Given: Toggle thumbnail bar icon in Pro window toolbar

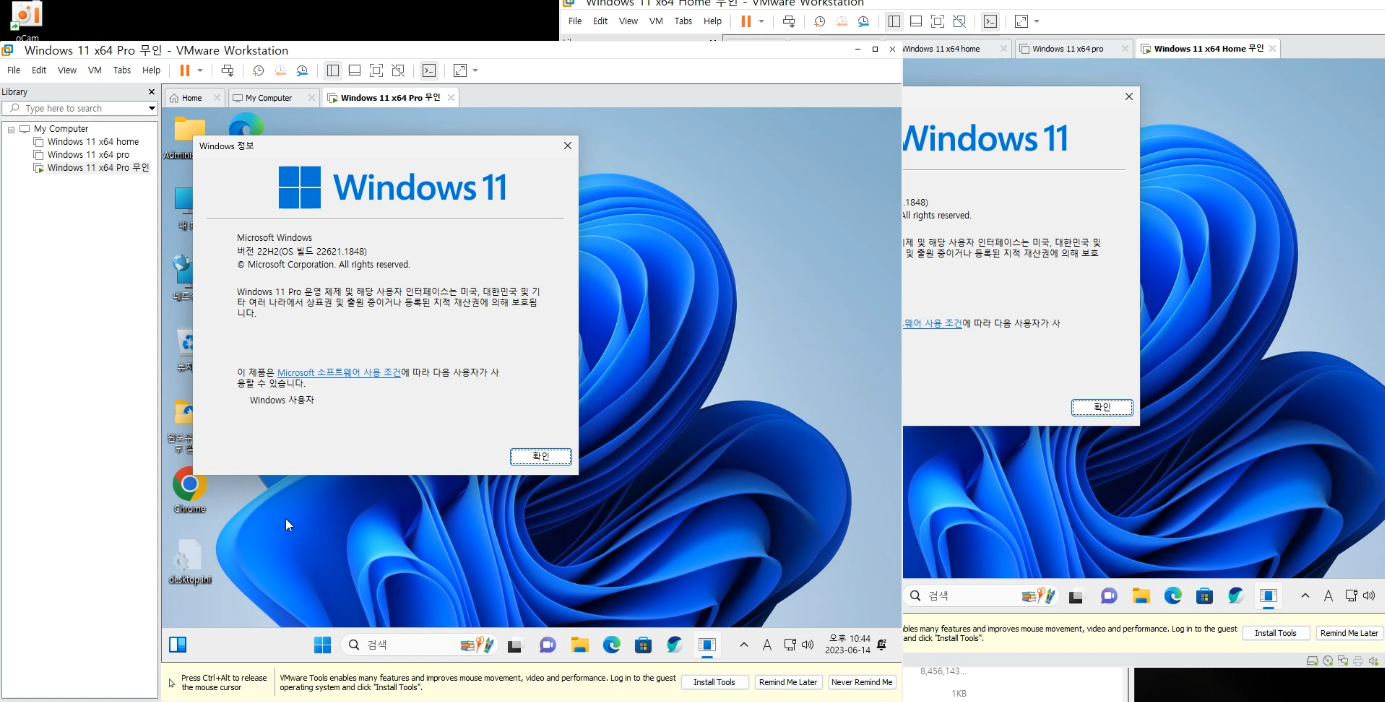Looking at the screenshot, I should point(355,70).
